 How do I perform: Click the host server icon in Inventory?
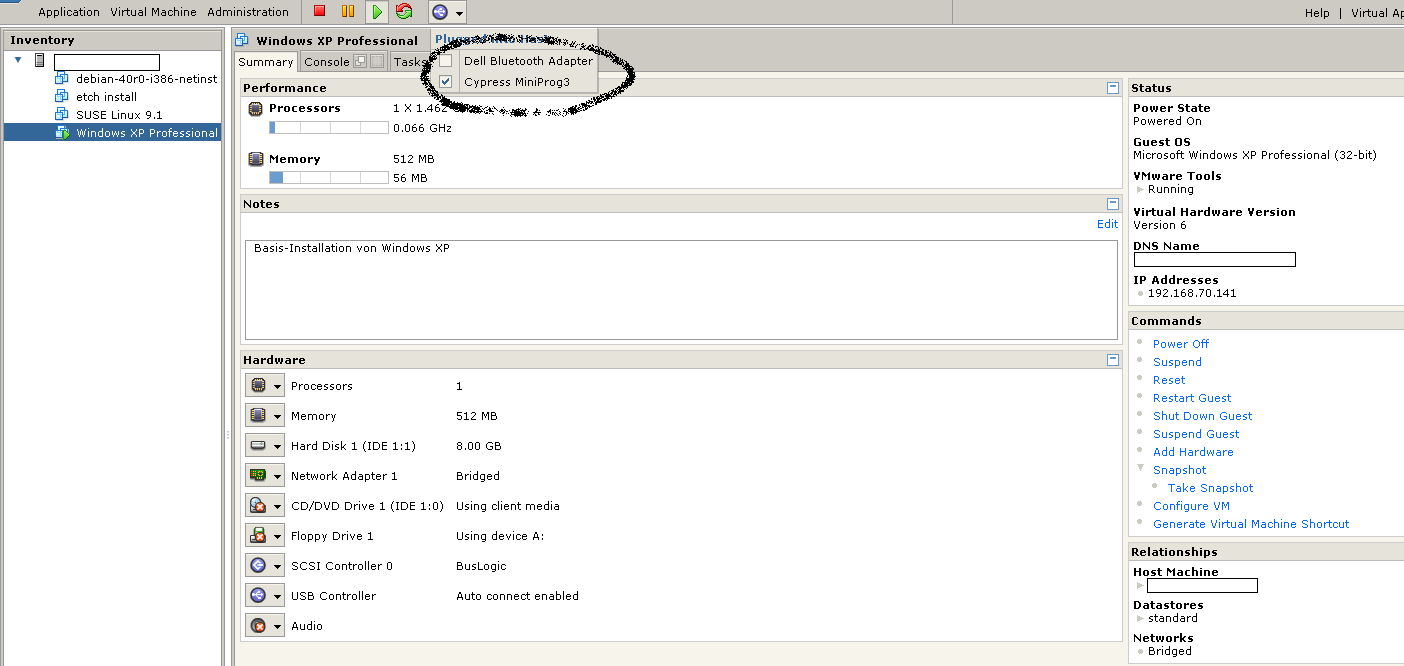(40, 61)
